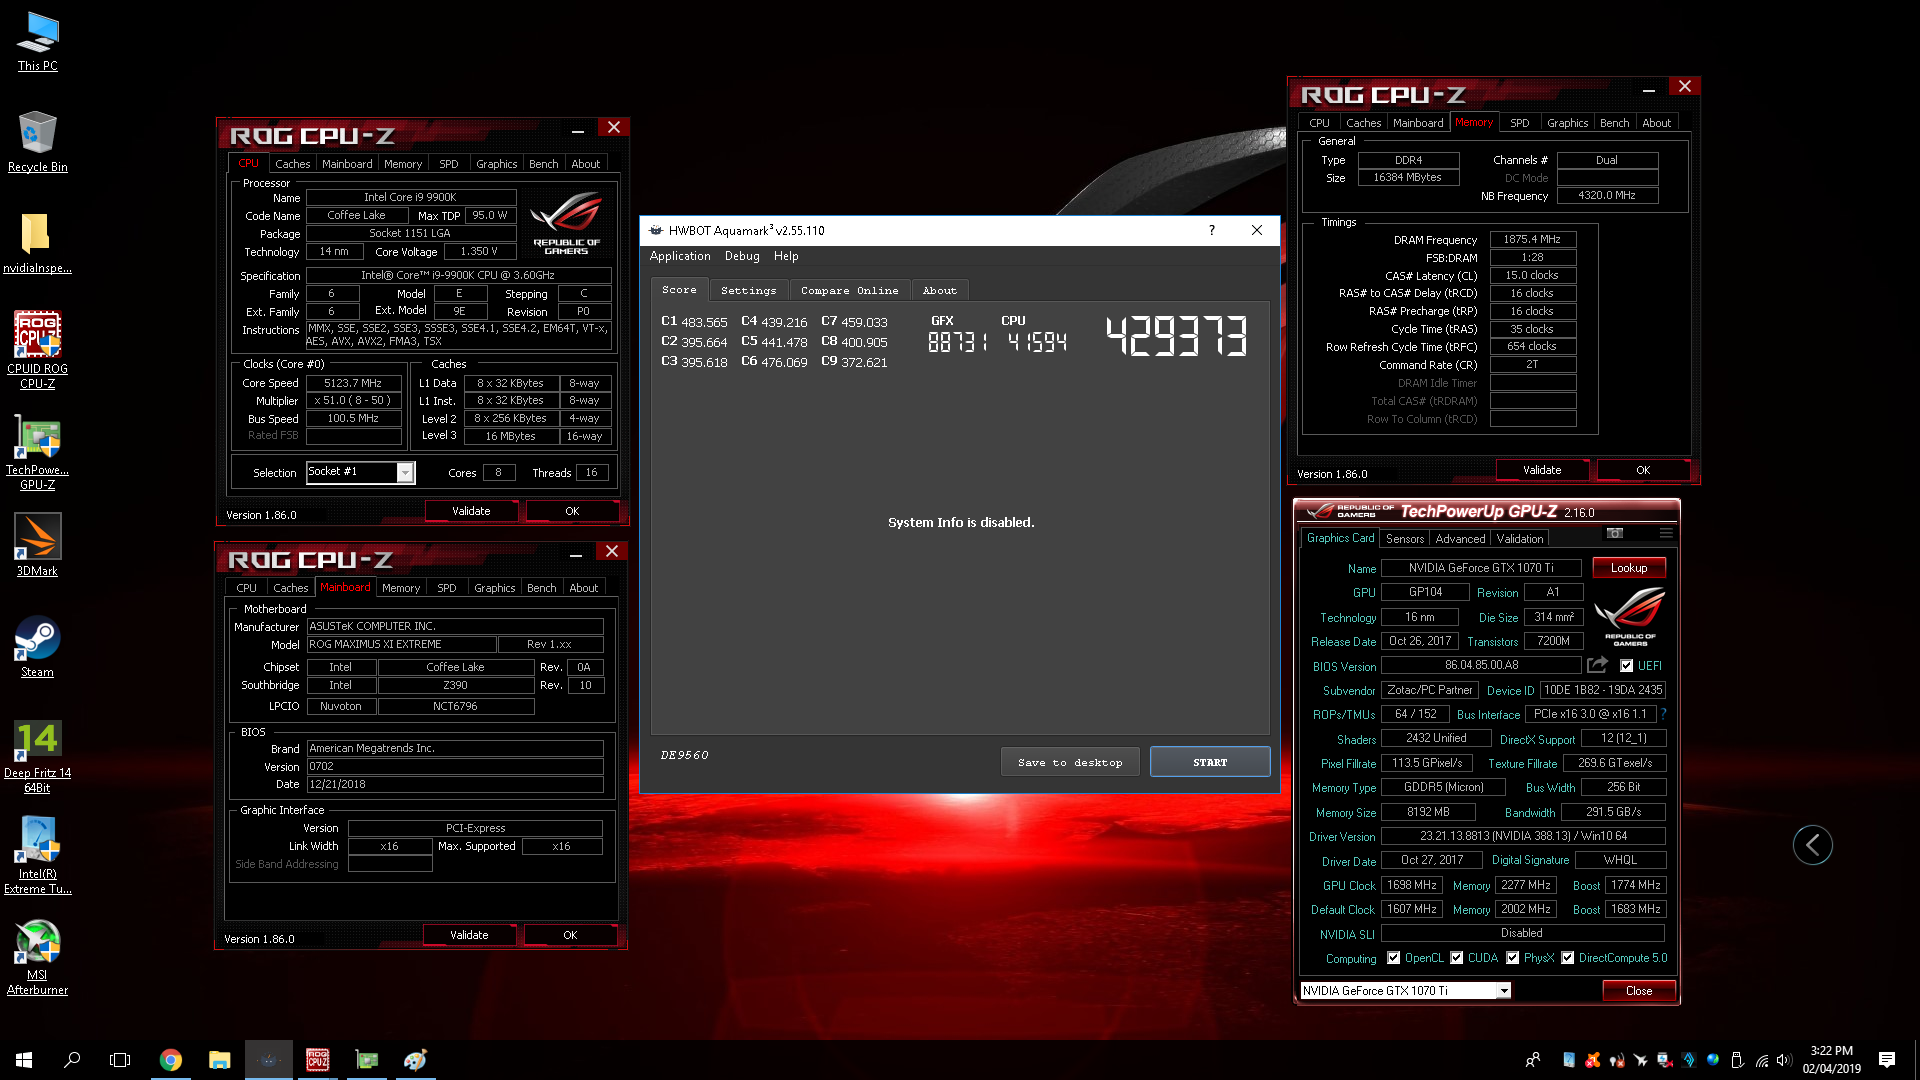Switch to Sensors tab in GPU-Z

point(1405,539)
